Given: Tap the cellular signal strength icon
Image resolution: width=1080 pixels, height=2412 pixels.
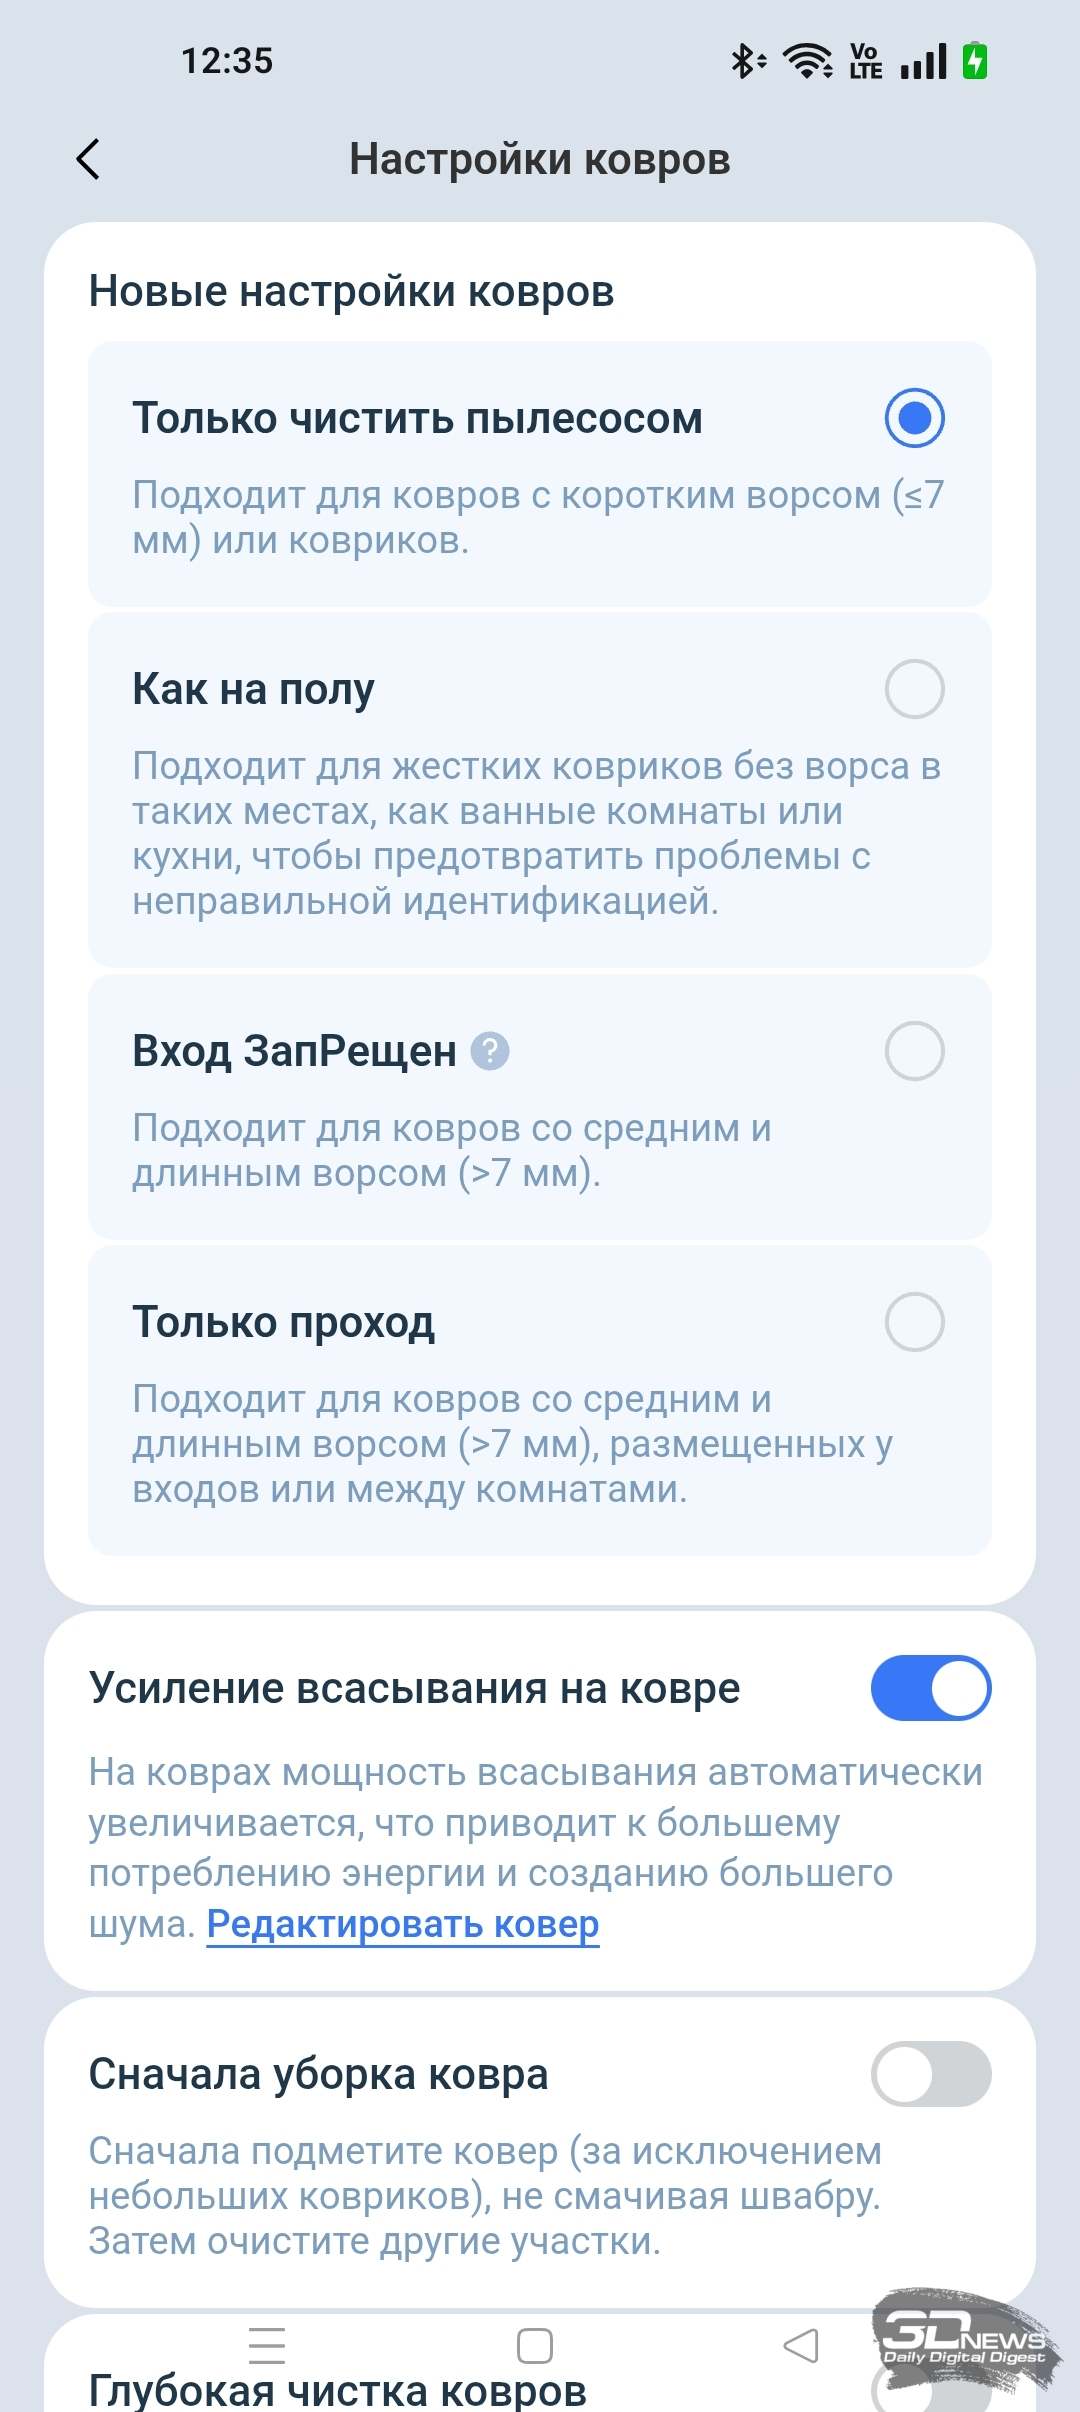Looking at the screenshot, I should coord(923,61).
